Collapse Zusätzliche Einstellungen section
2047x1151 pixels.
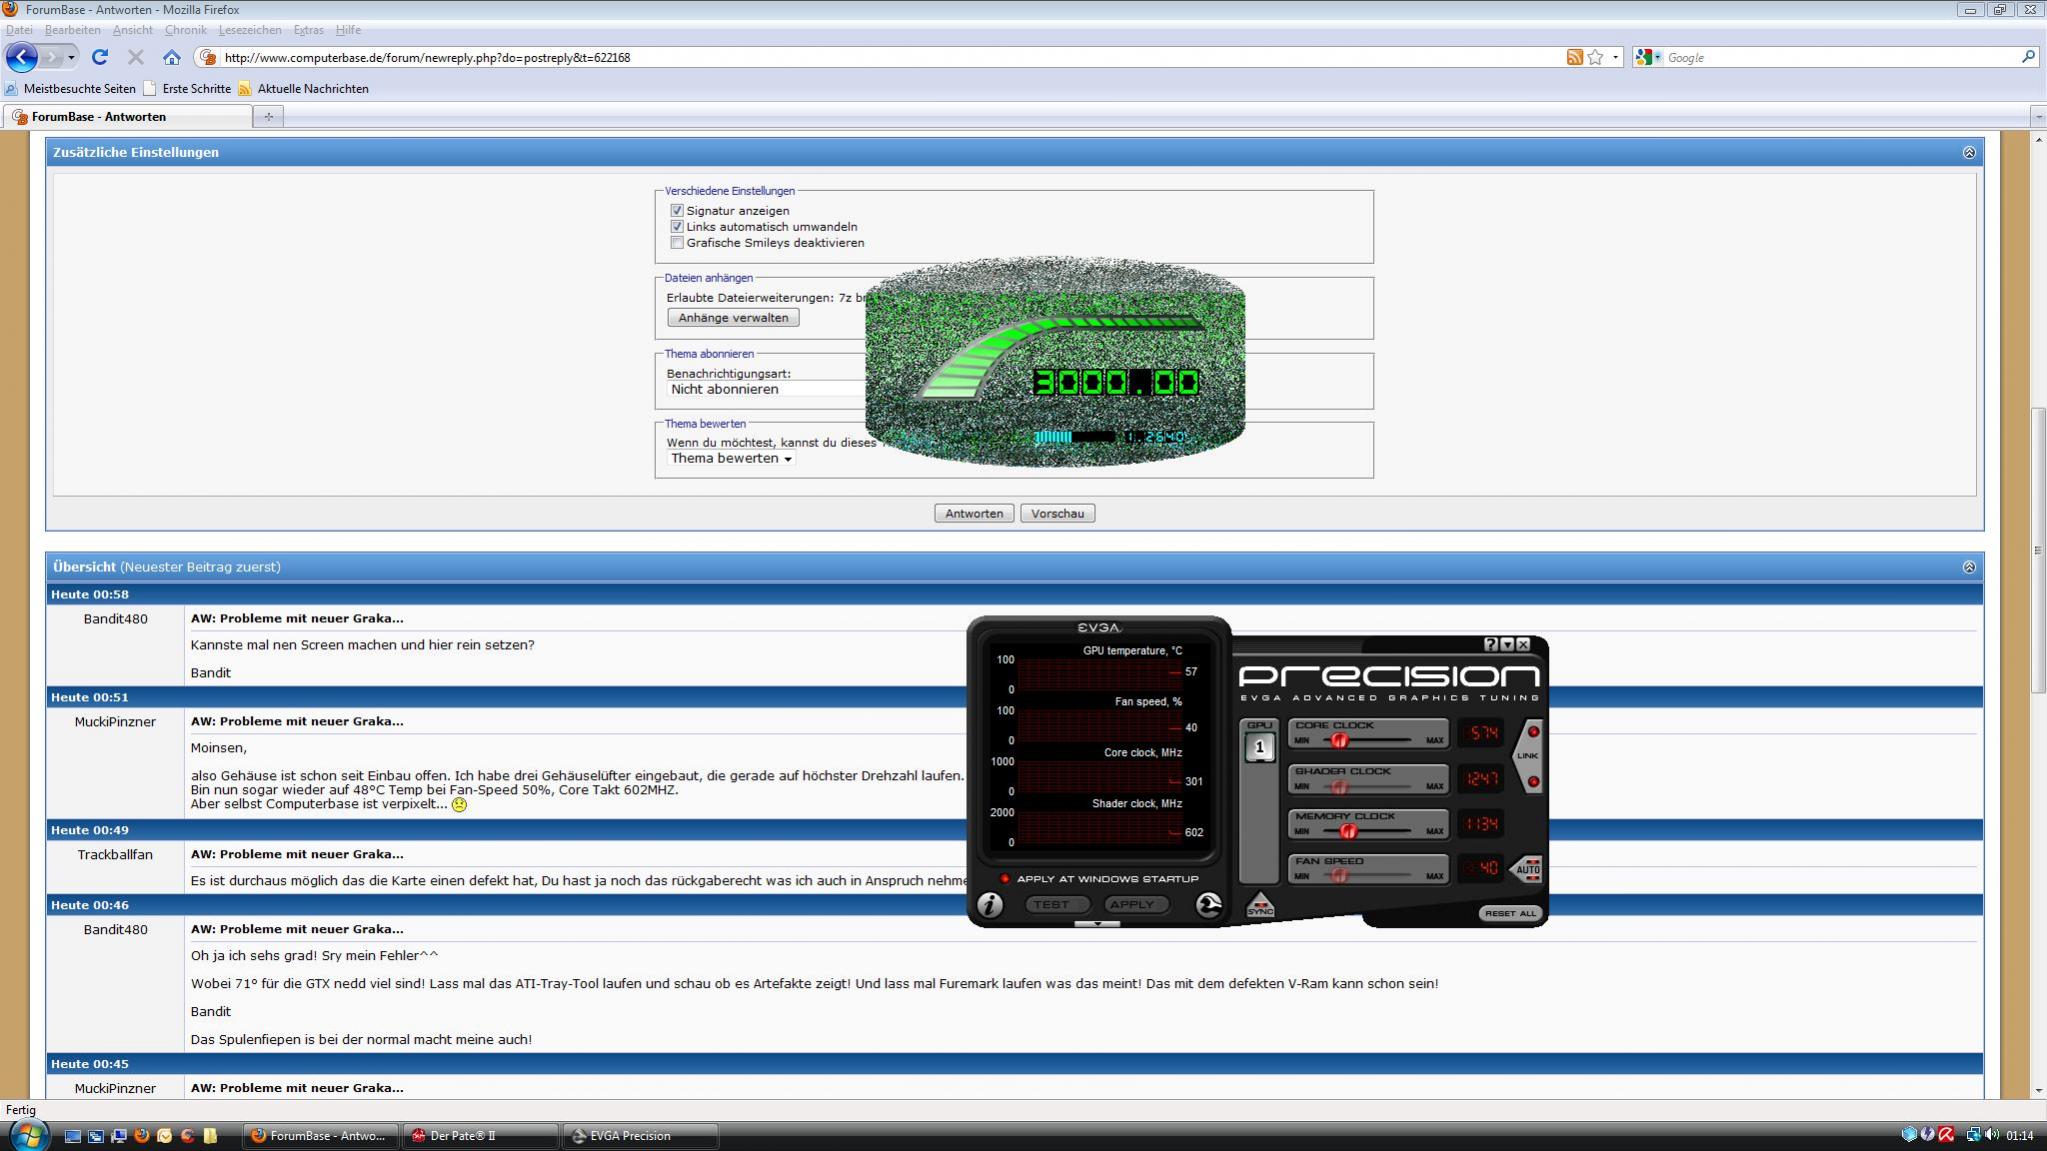[x=1968, y=153]
